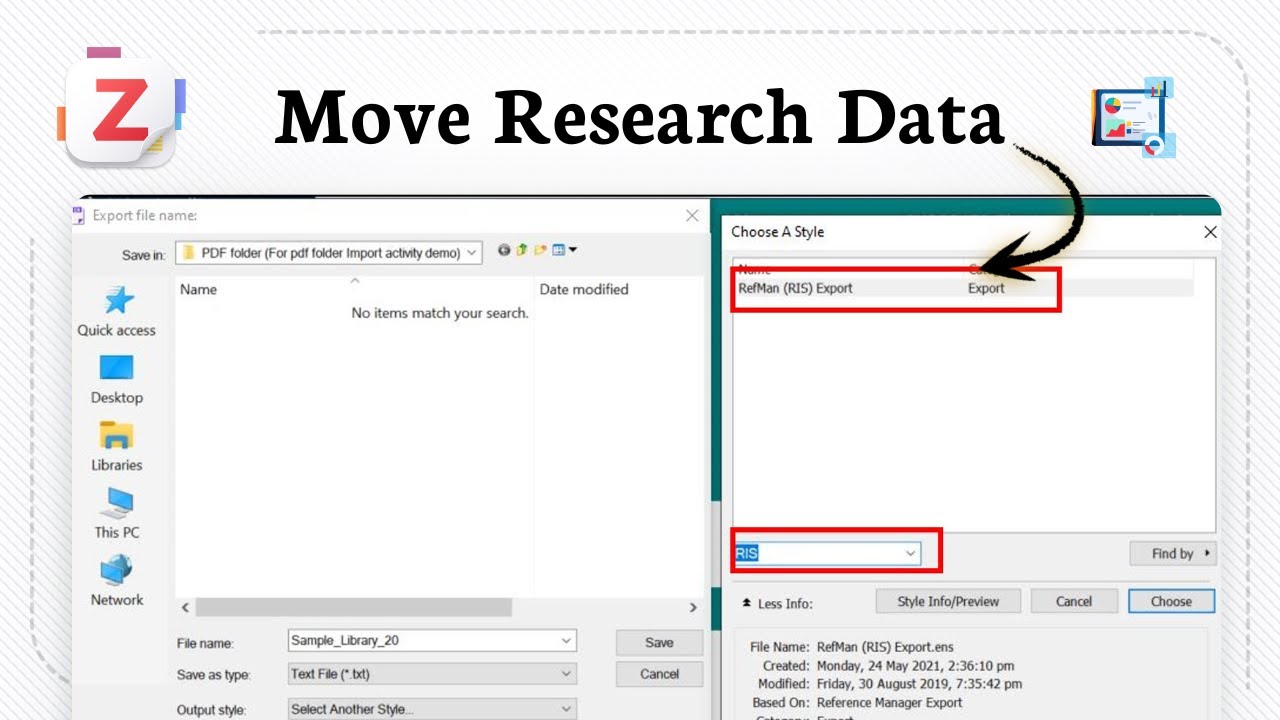1280x720 pixels.
Task: Collapse the Less Info section
Action: point(779,604)
